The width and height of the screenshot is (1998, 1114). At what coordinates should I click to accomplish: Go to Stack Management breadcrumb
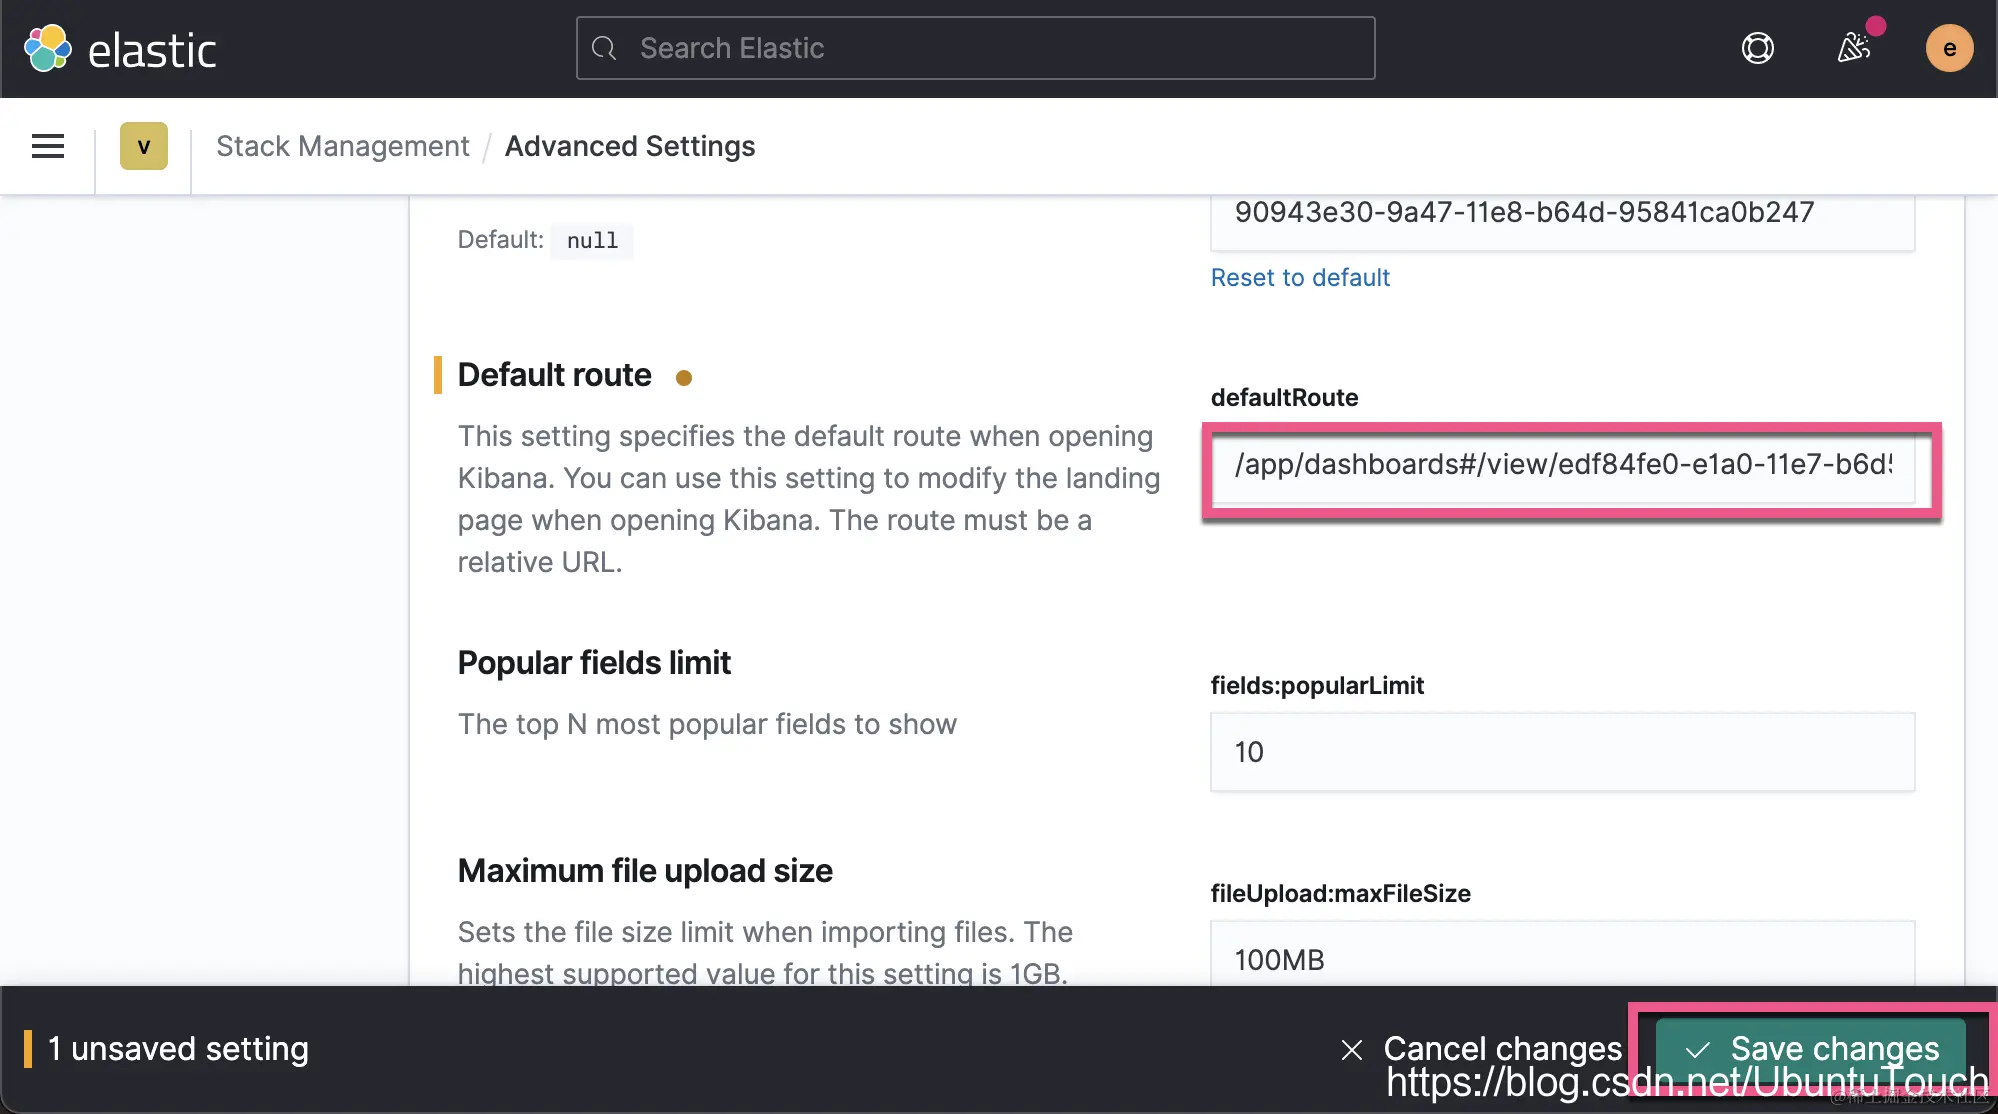pyautogui.click(x=342, y=146)
